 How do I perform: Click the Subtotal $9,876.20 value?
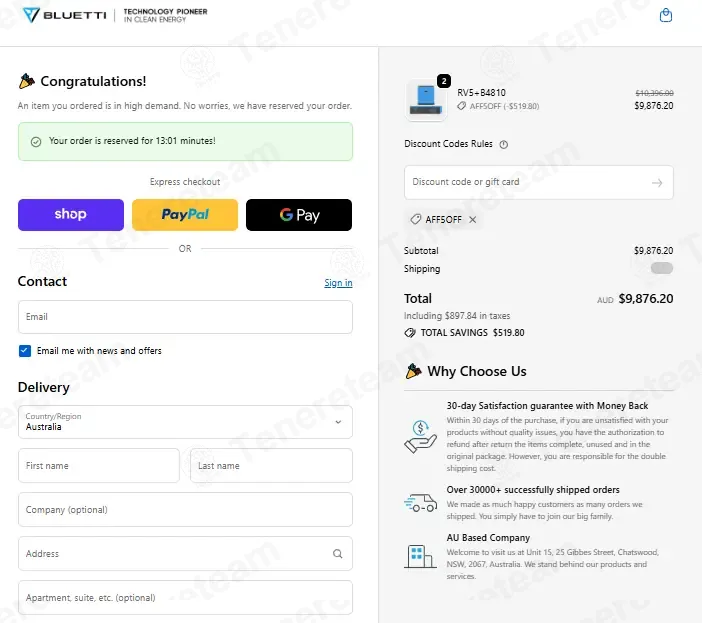coord(654,251)
